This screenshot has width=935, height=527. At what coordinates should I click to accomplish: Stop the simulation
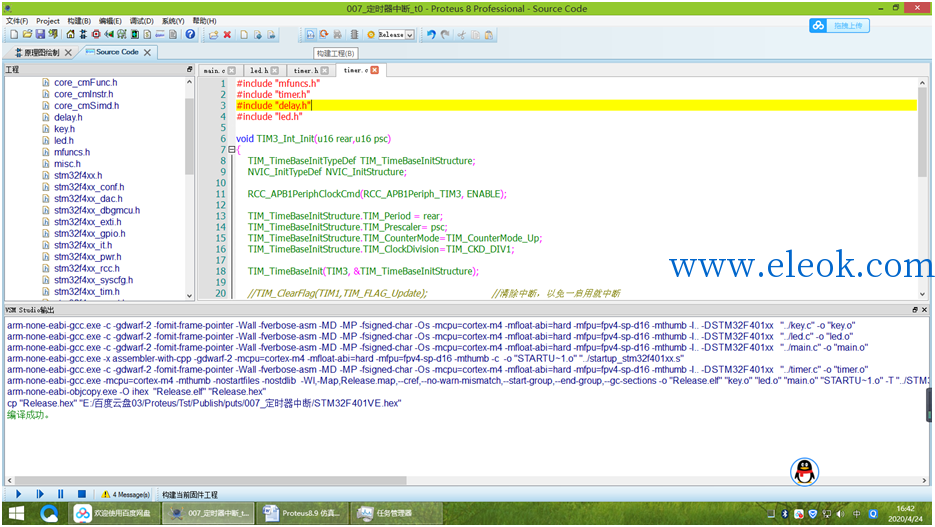(82, 494)
